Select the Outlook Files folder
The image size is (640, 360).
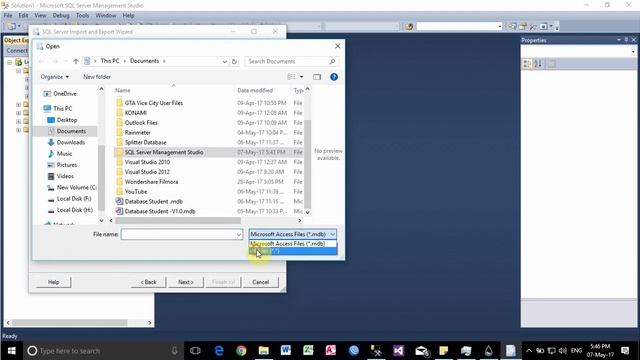coord(141,122)
